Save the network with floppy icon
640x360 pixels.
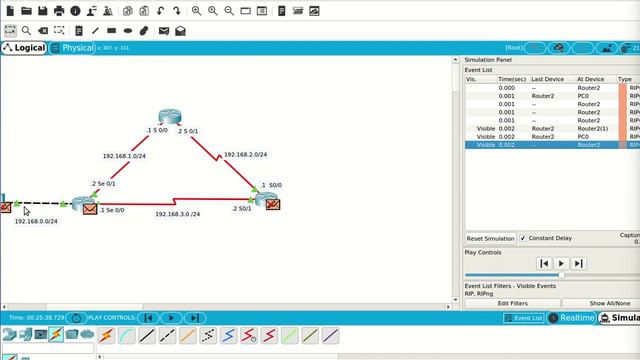(x=42, y=11)
